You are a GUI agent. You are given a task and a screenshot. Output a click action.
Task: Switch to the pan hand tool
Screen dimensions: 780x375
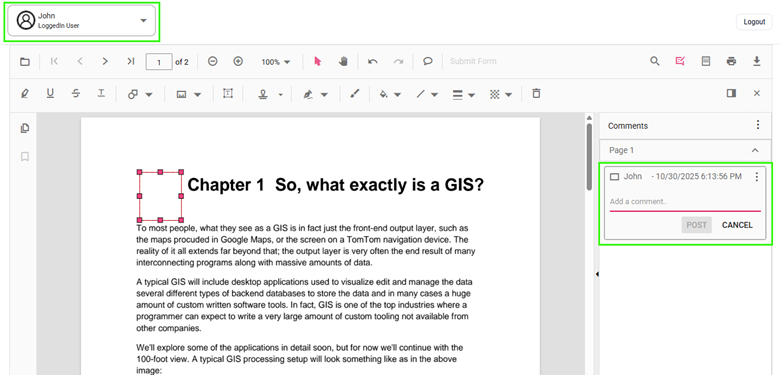(343, 61)
